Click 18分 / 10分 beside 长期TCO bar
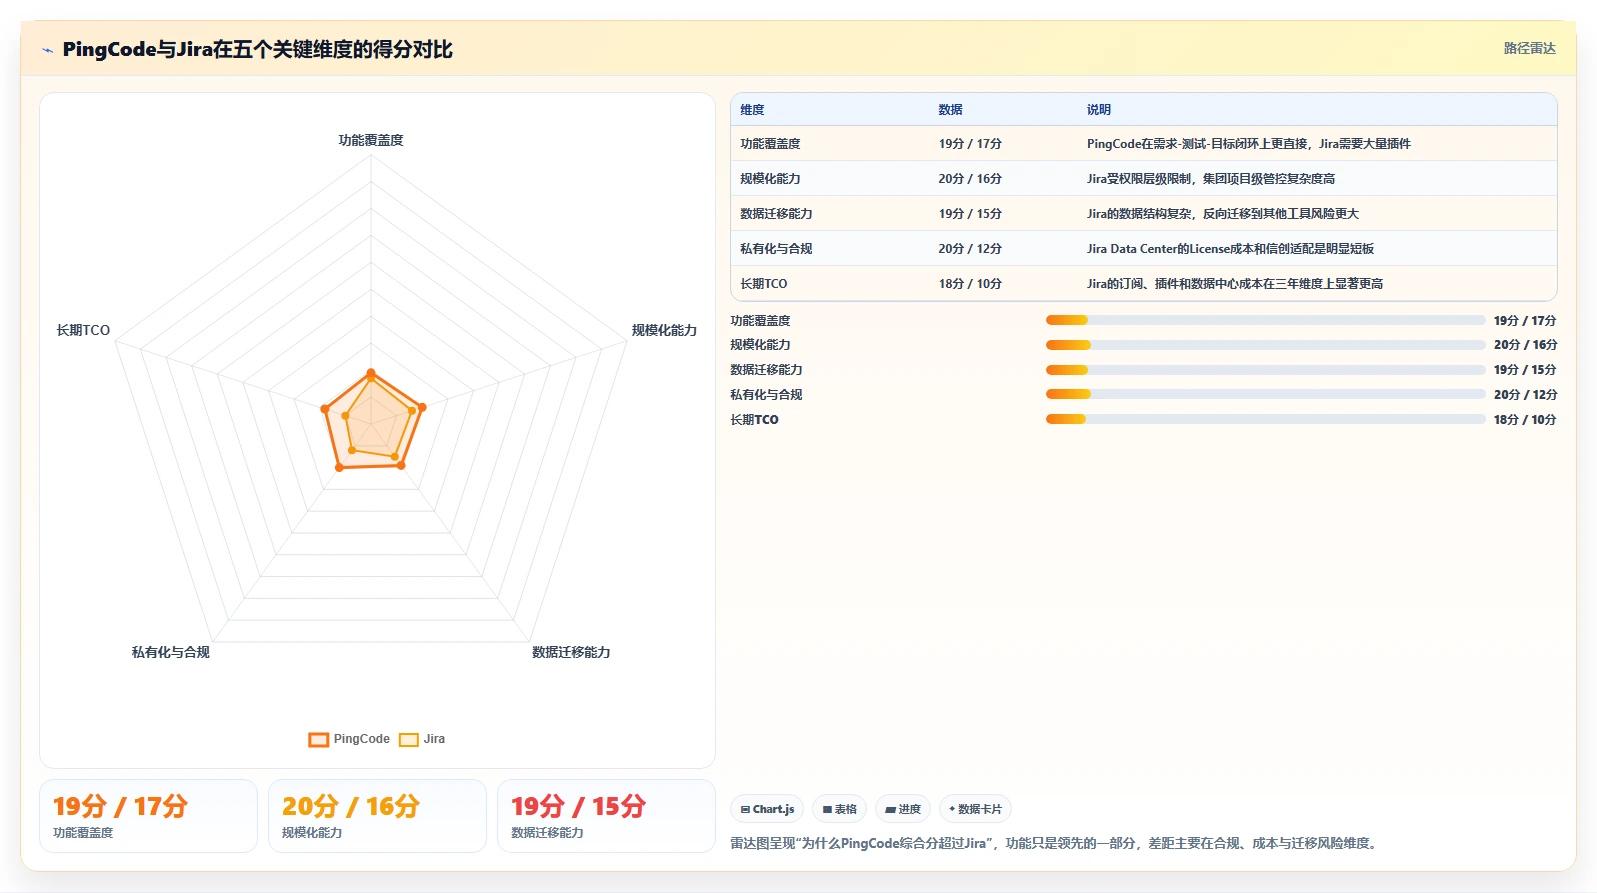 1525,420
